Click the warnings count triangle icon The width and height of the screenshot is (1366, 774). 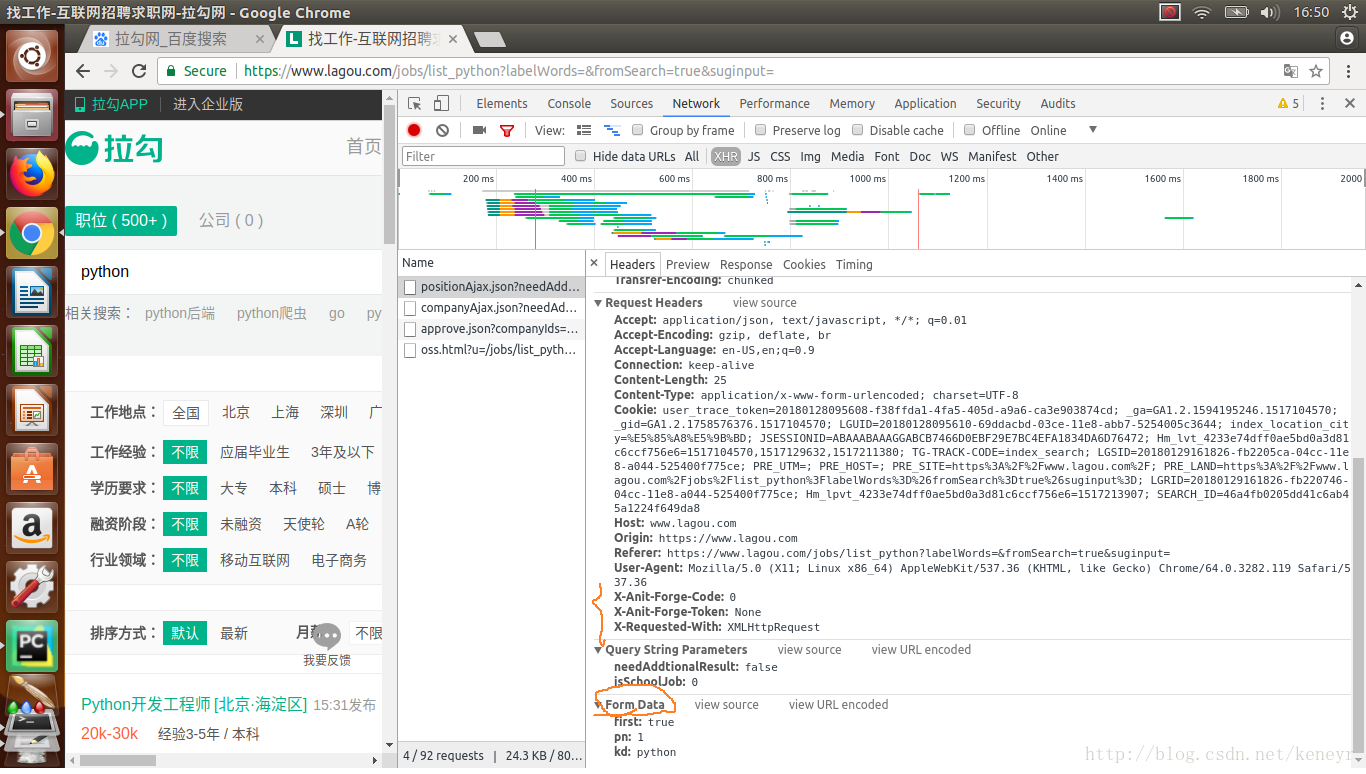pyautogui.click(x=1283, y=104)
